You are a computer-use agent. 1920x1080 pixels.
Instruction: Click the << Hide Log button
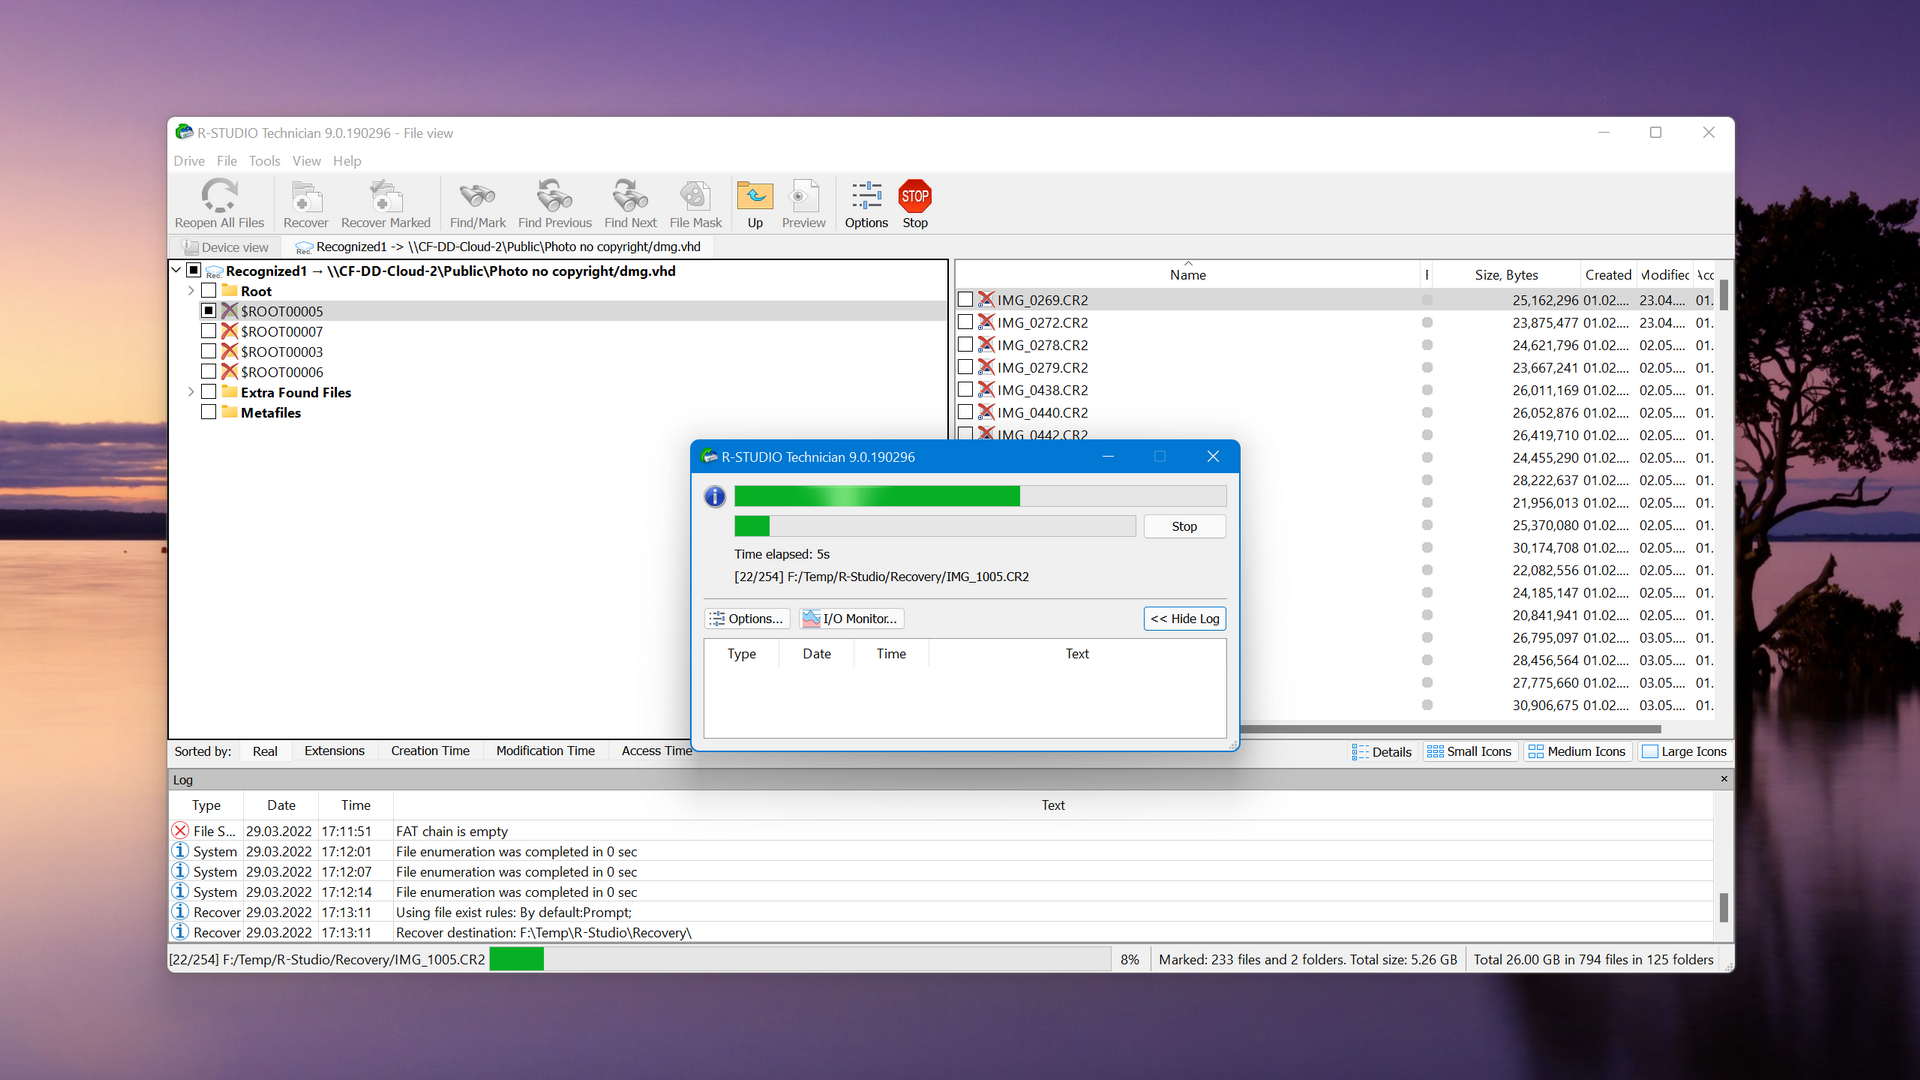(1184, 618)
